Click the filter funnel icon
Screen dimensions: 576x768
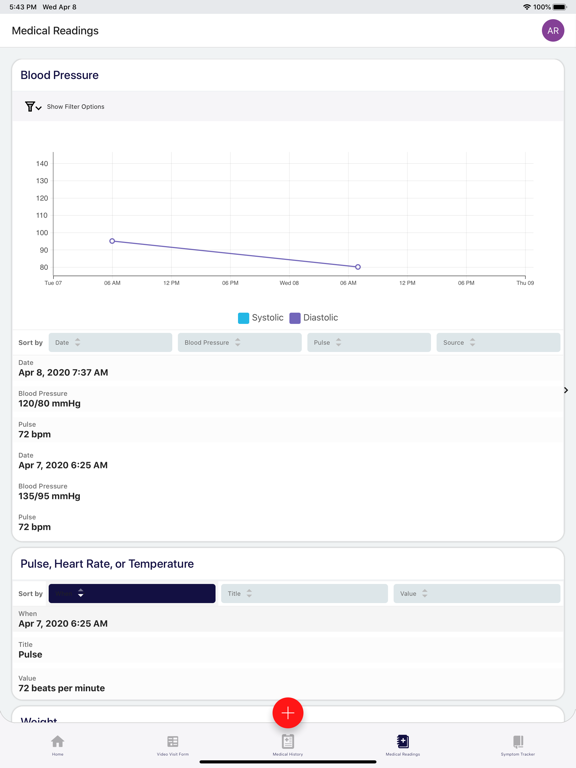click(30, 106)
